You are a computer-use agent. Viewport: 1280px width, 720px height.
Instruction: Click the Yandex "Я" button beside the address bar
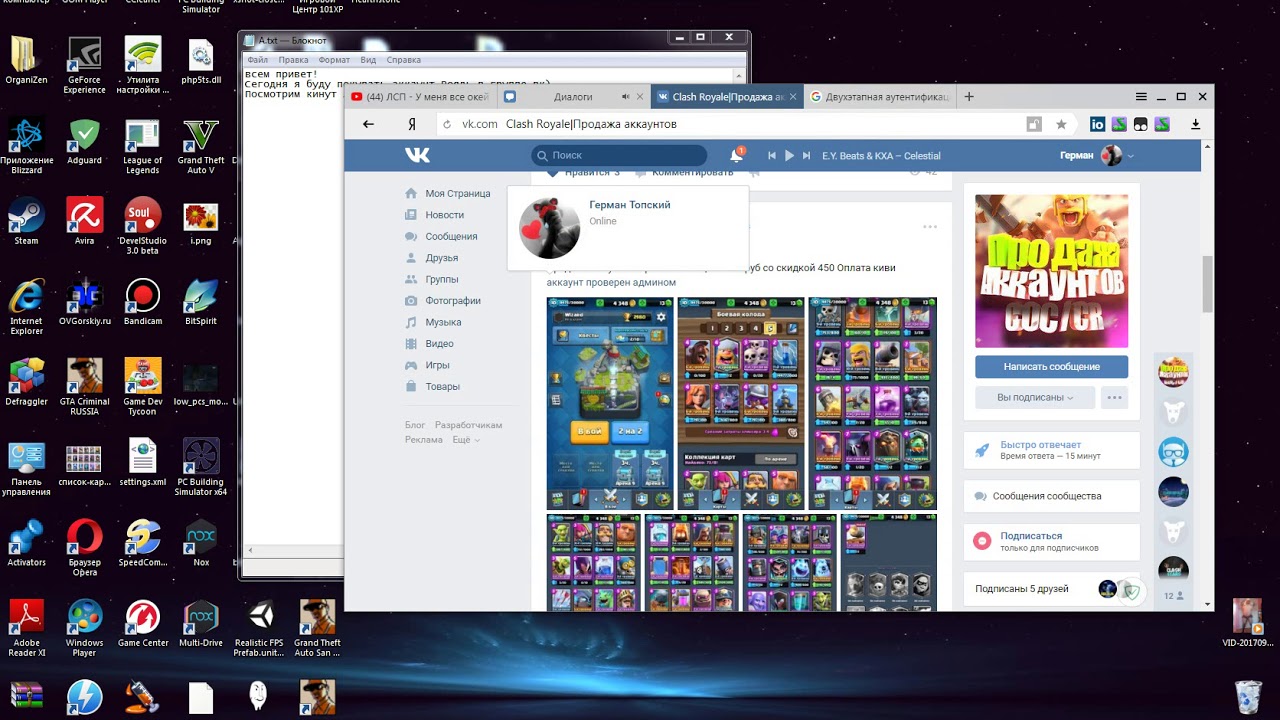coord(412,124)
